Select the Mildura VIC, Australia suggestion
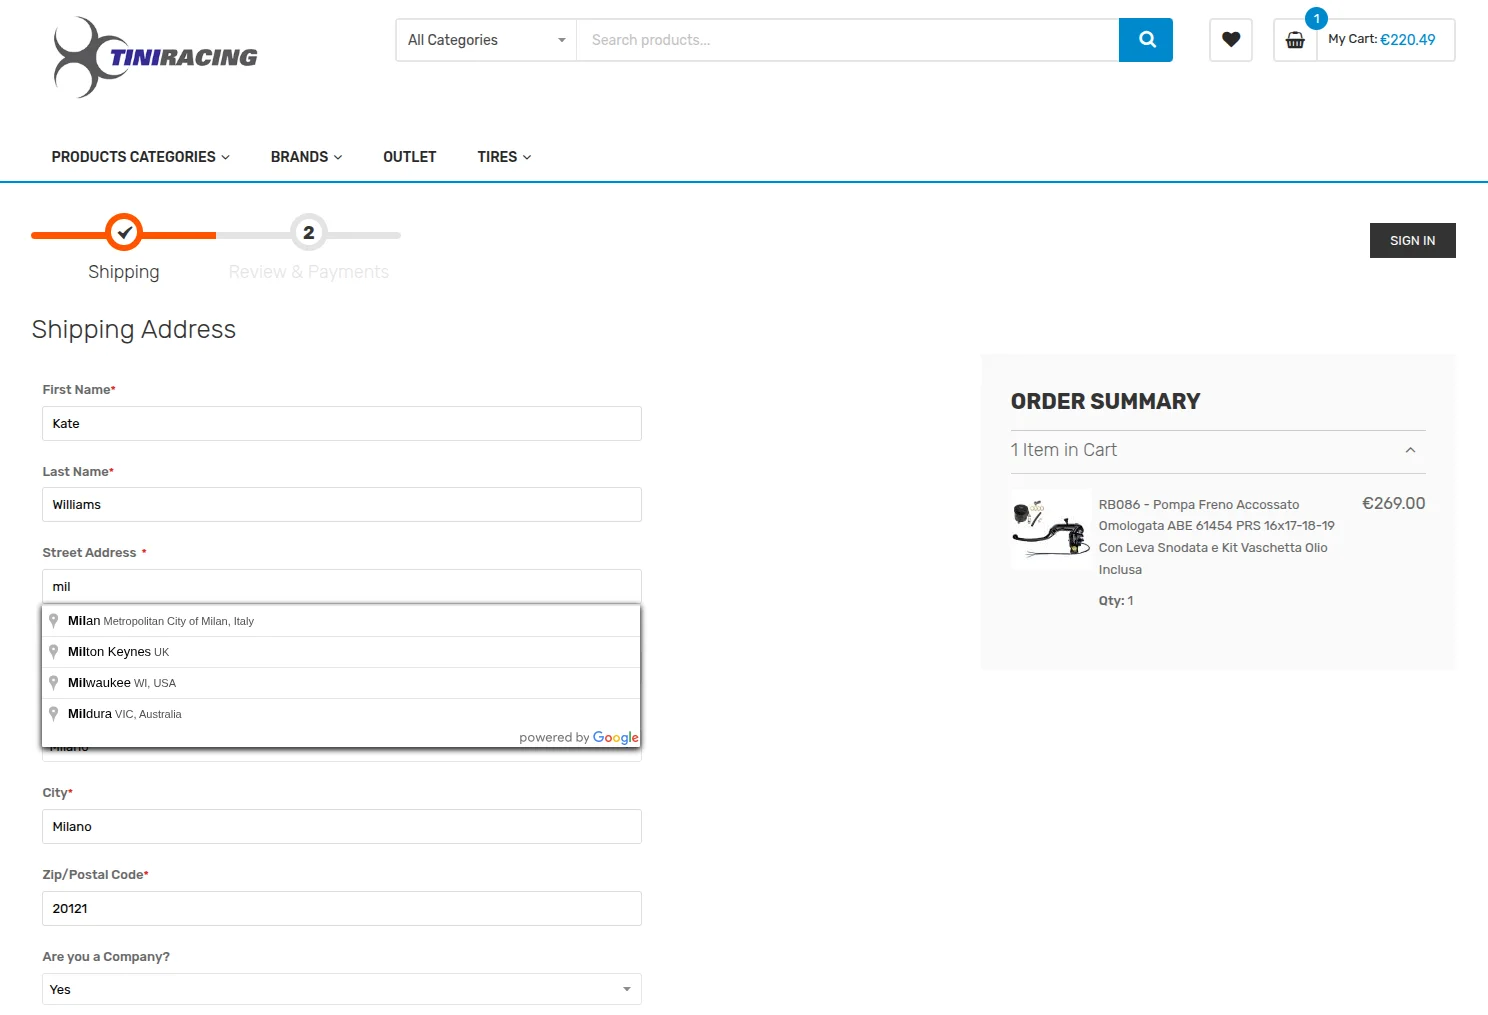1488x1015 pixels. (x=341, y=714)
